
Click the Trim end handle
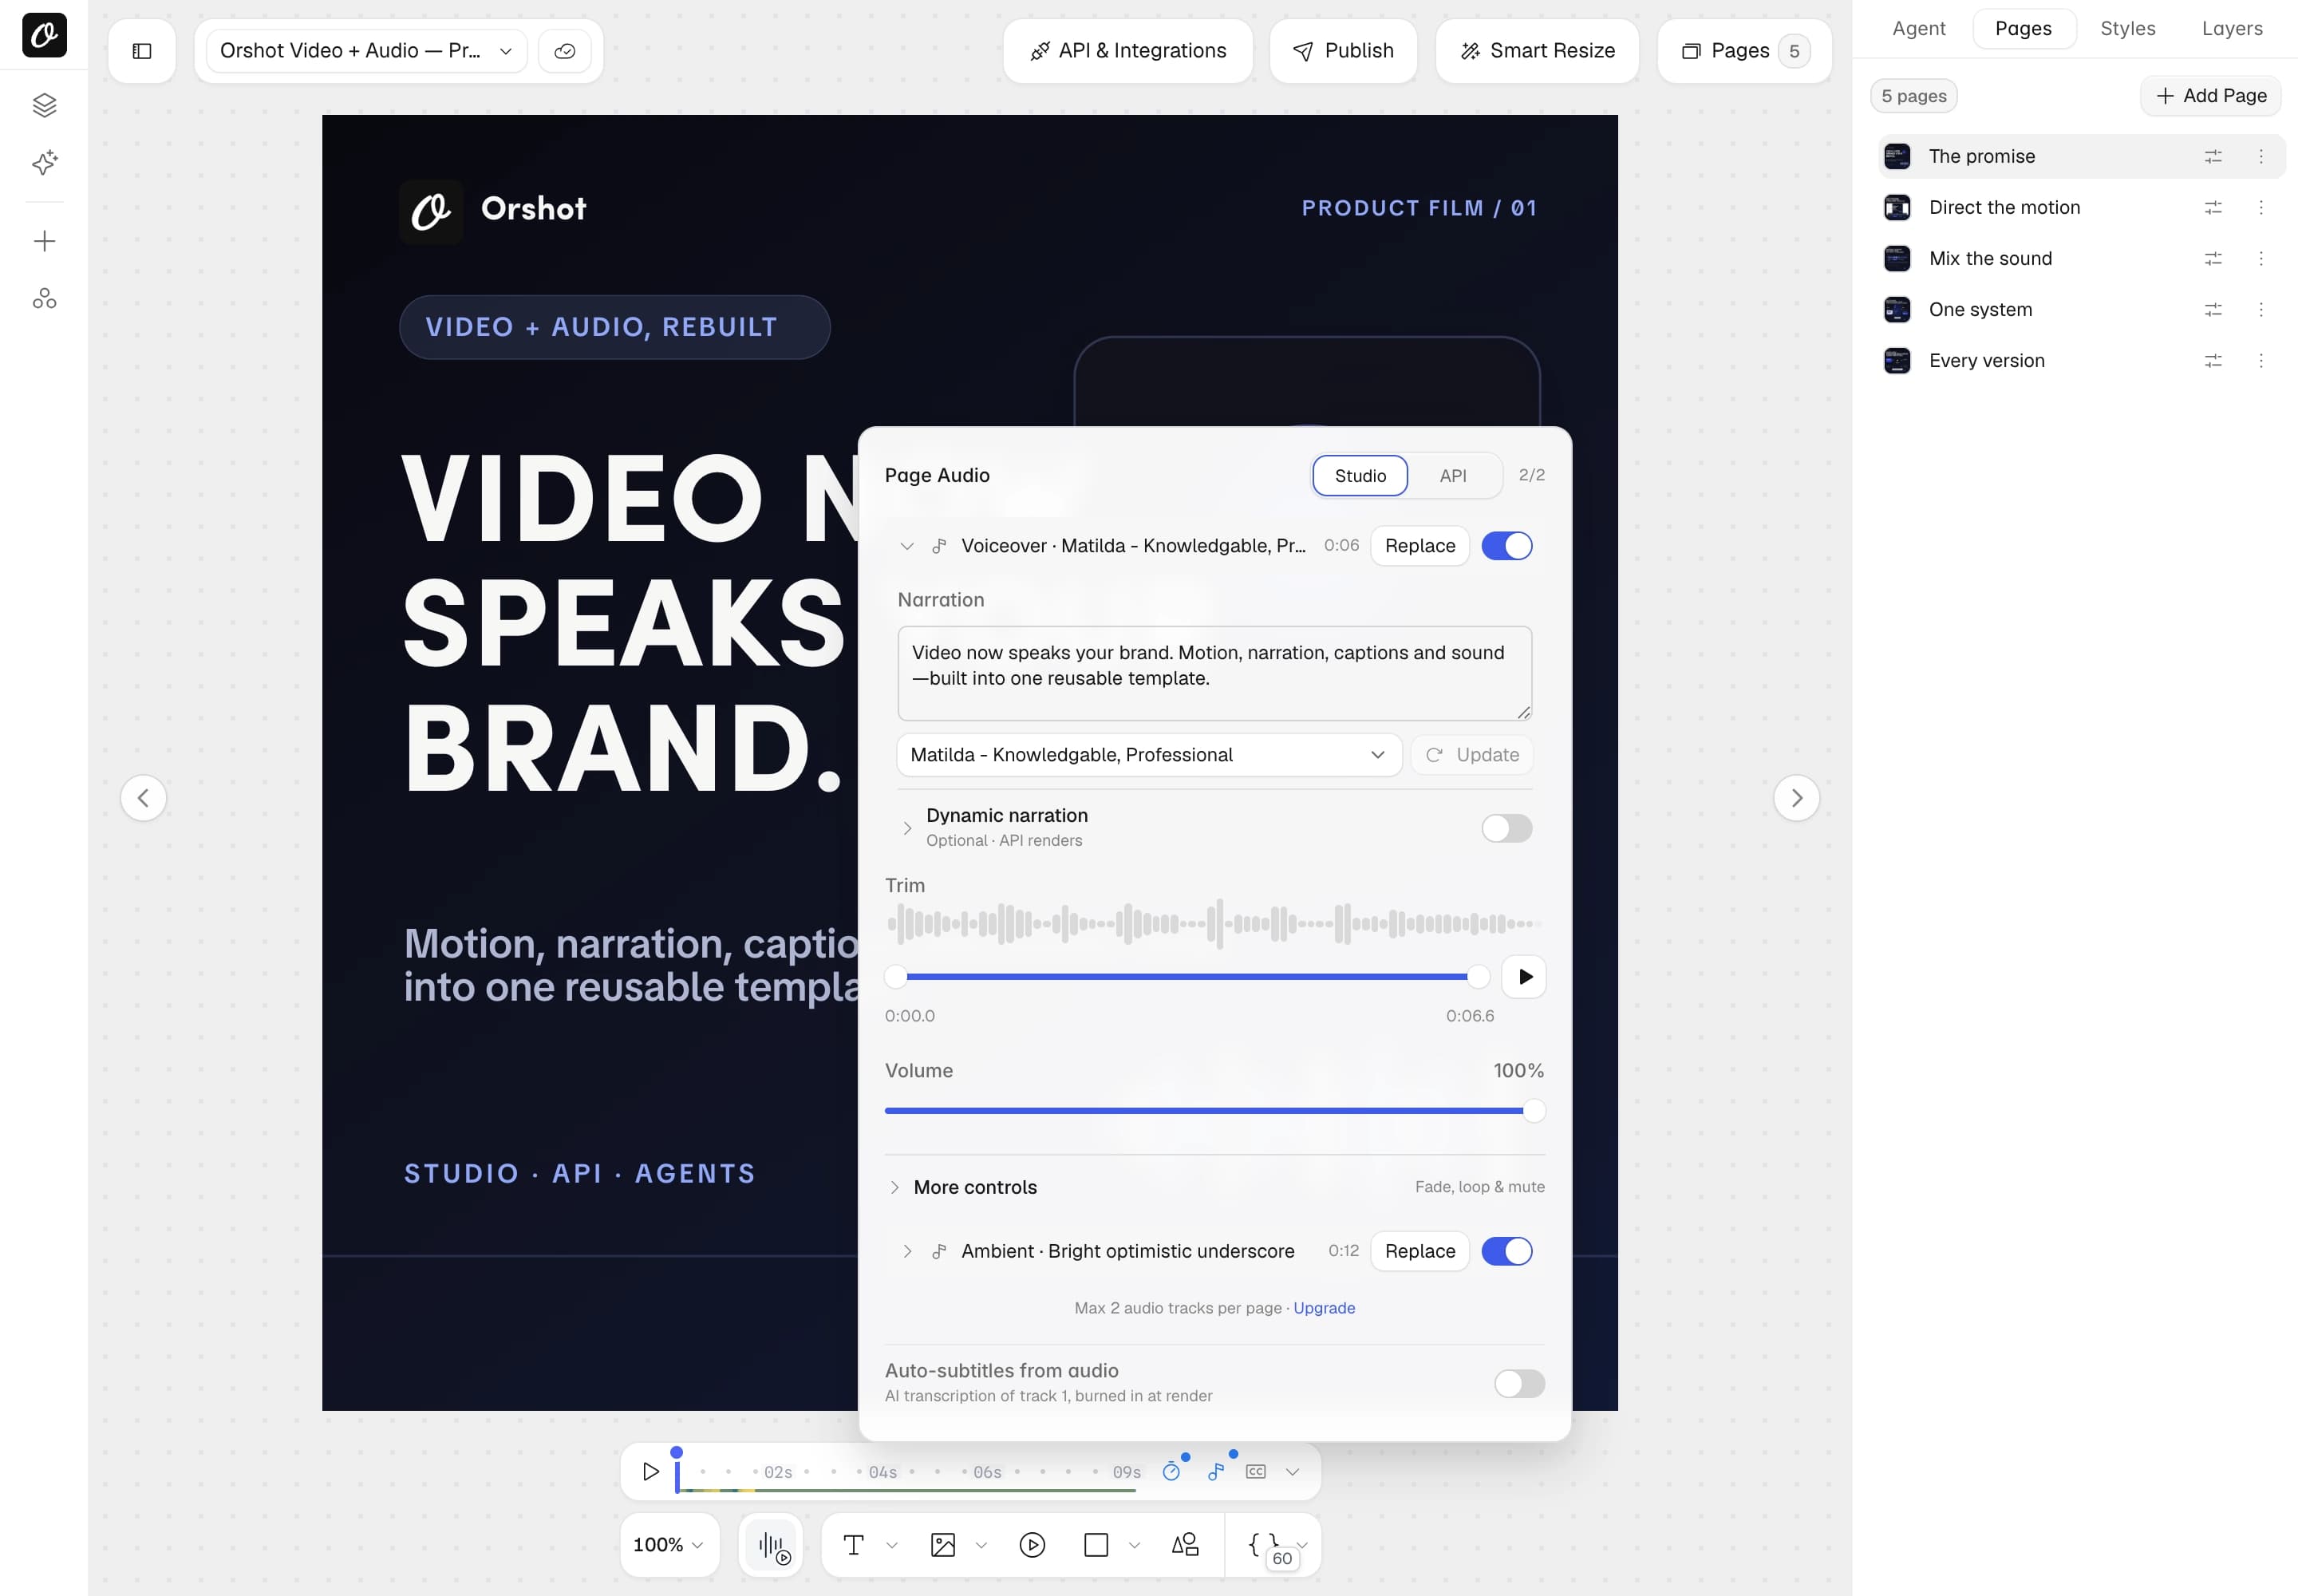point(1478,977)
